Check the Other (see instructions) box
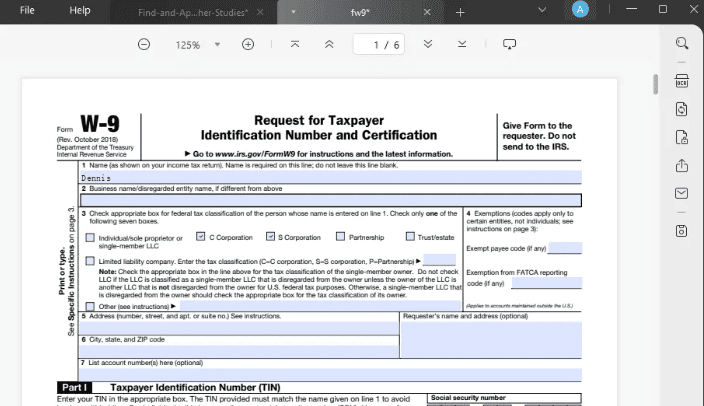Viewport: 704px width, 406px height. (x=90, y=306)
